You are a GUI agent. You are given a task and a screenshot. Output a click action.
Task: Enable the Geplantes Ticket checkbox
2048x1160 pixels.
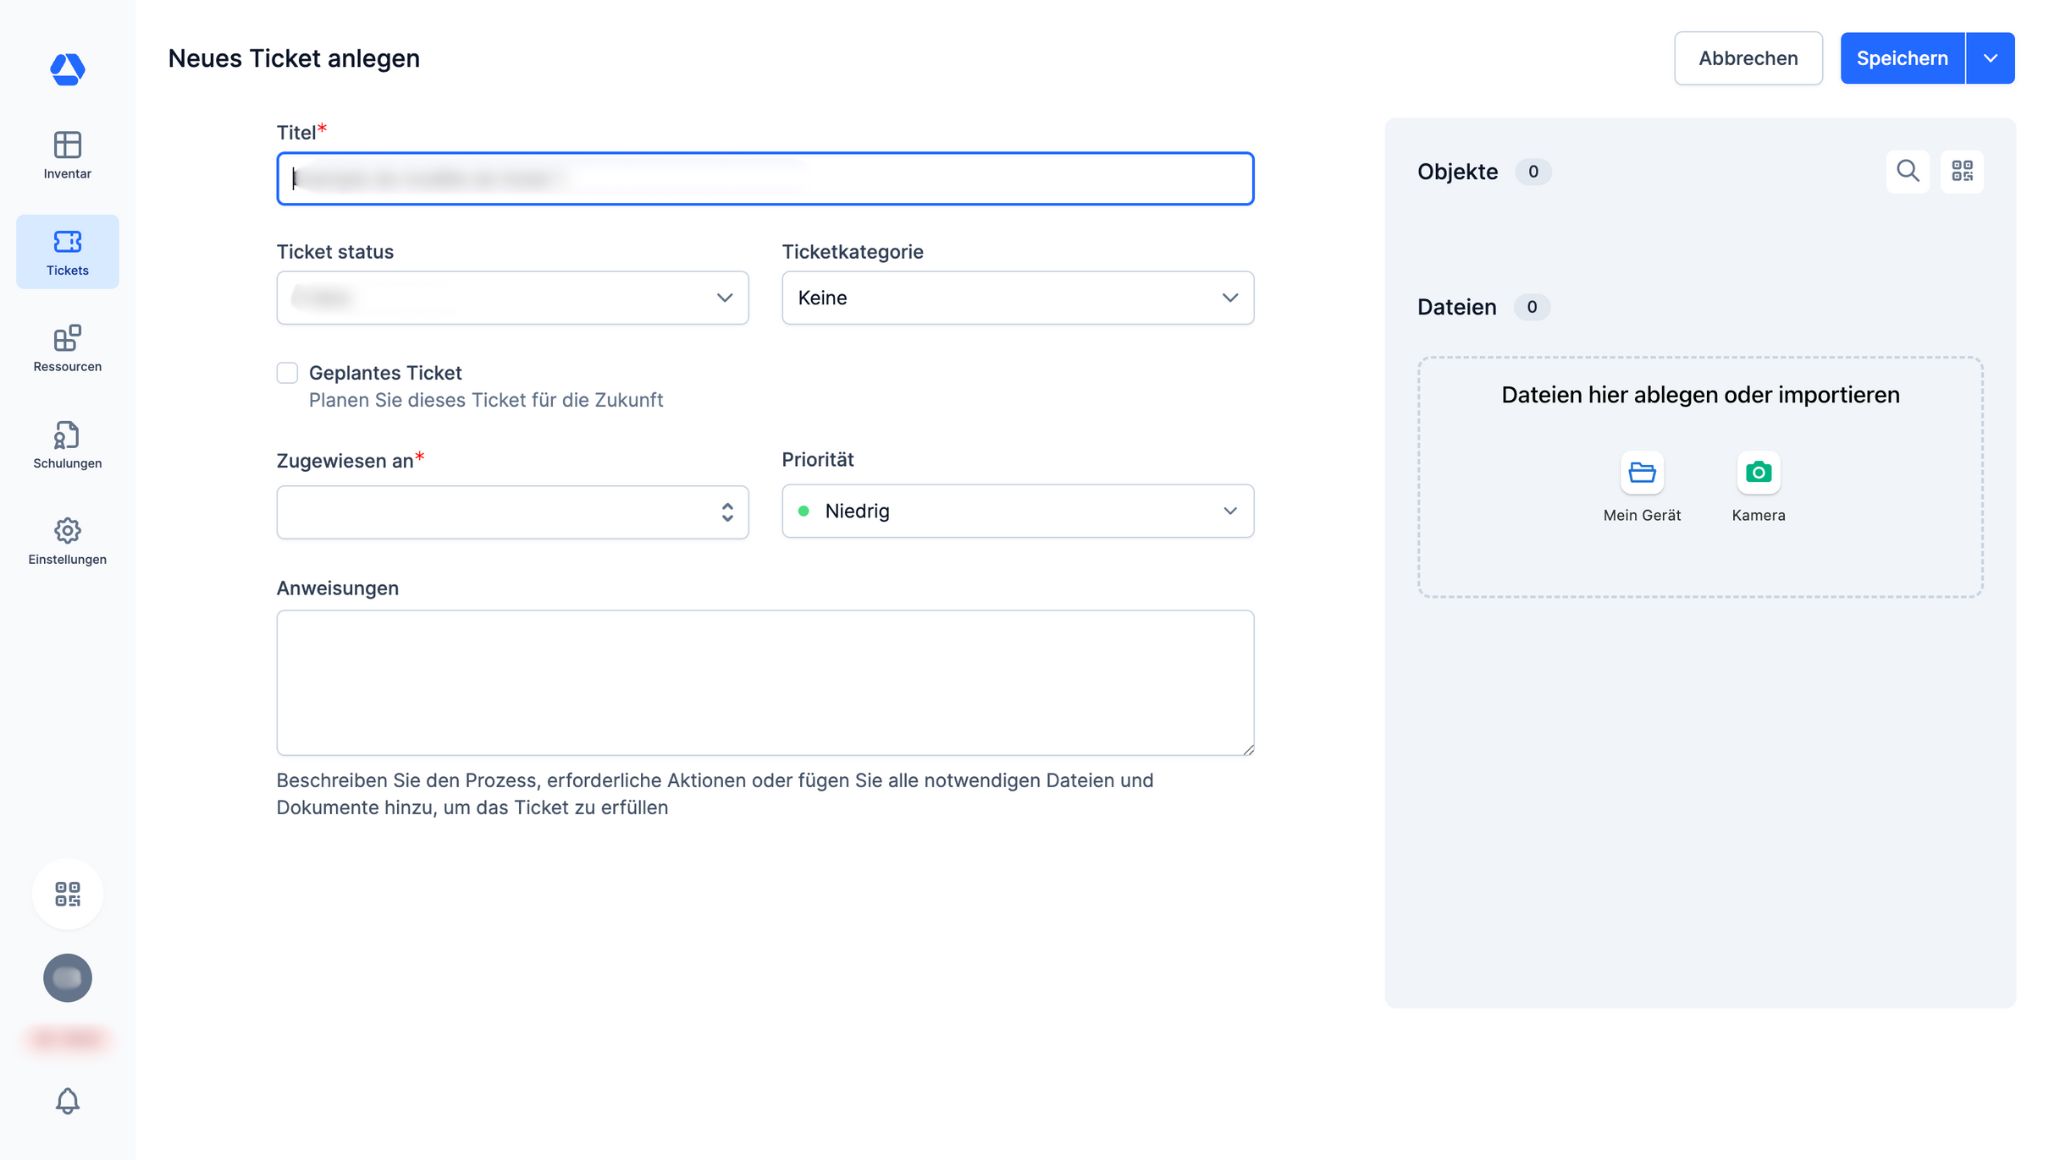coord(287,373)
